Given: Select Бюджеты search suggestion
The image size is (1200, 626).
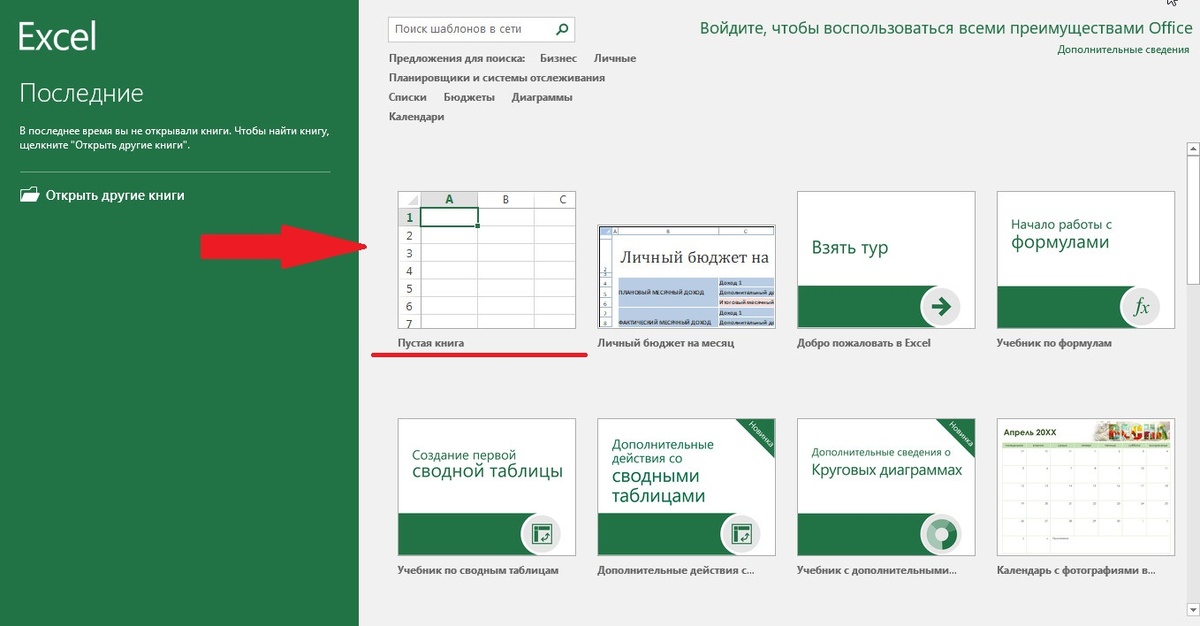Looking at the screenshot, I should [469, 97].
